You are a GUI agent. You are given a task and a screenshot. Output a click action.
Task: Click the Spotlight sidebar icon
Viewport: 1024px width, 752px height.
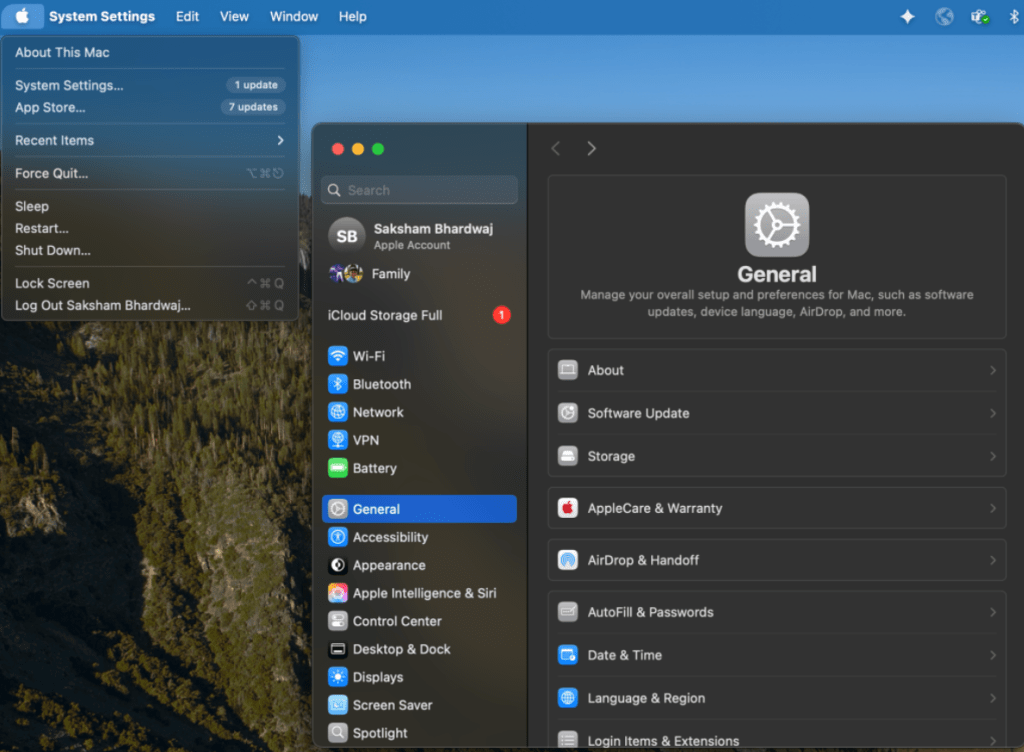coord(338,733)
